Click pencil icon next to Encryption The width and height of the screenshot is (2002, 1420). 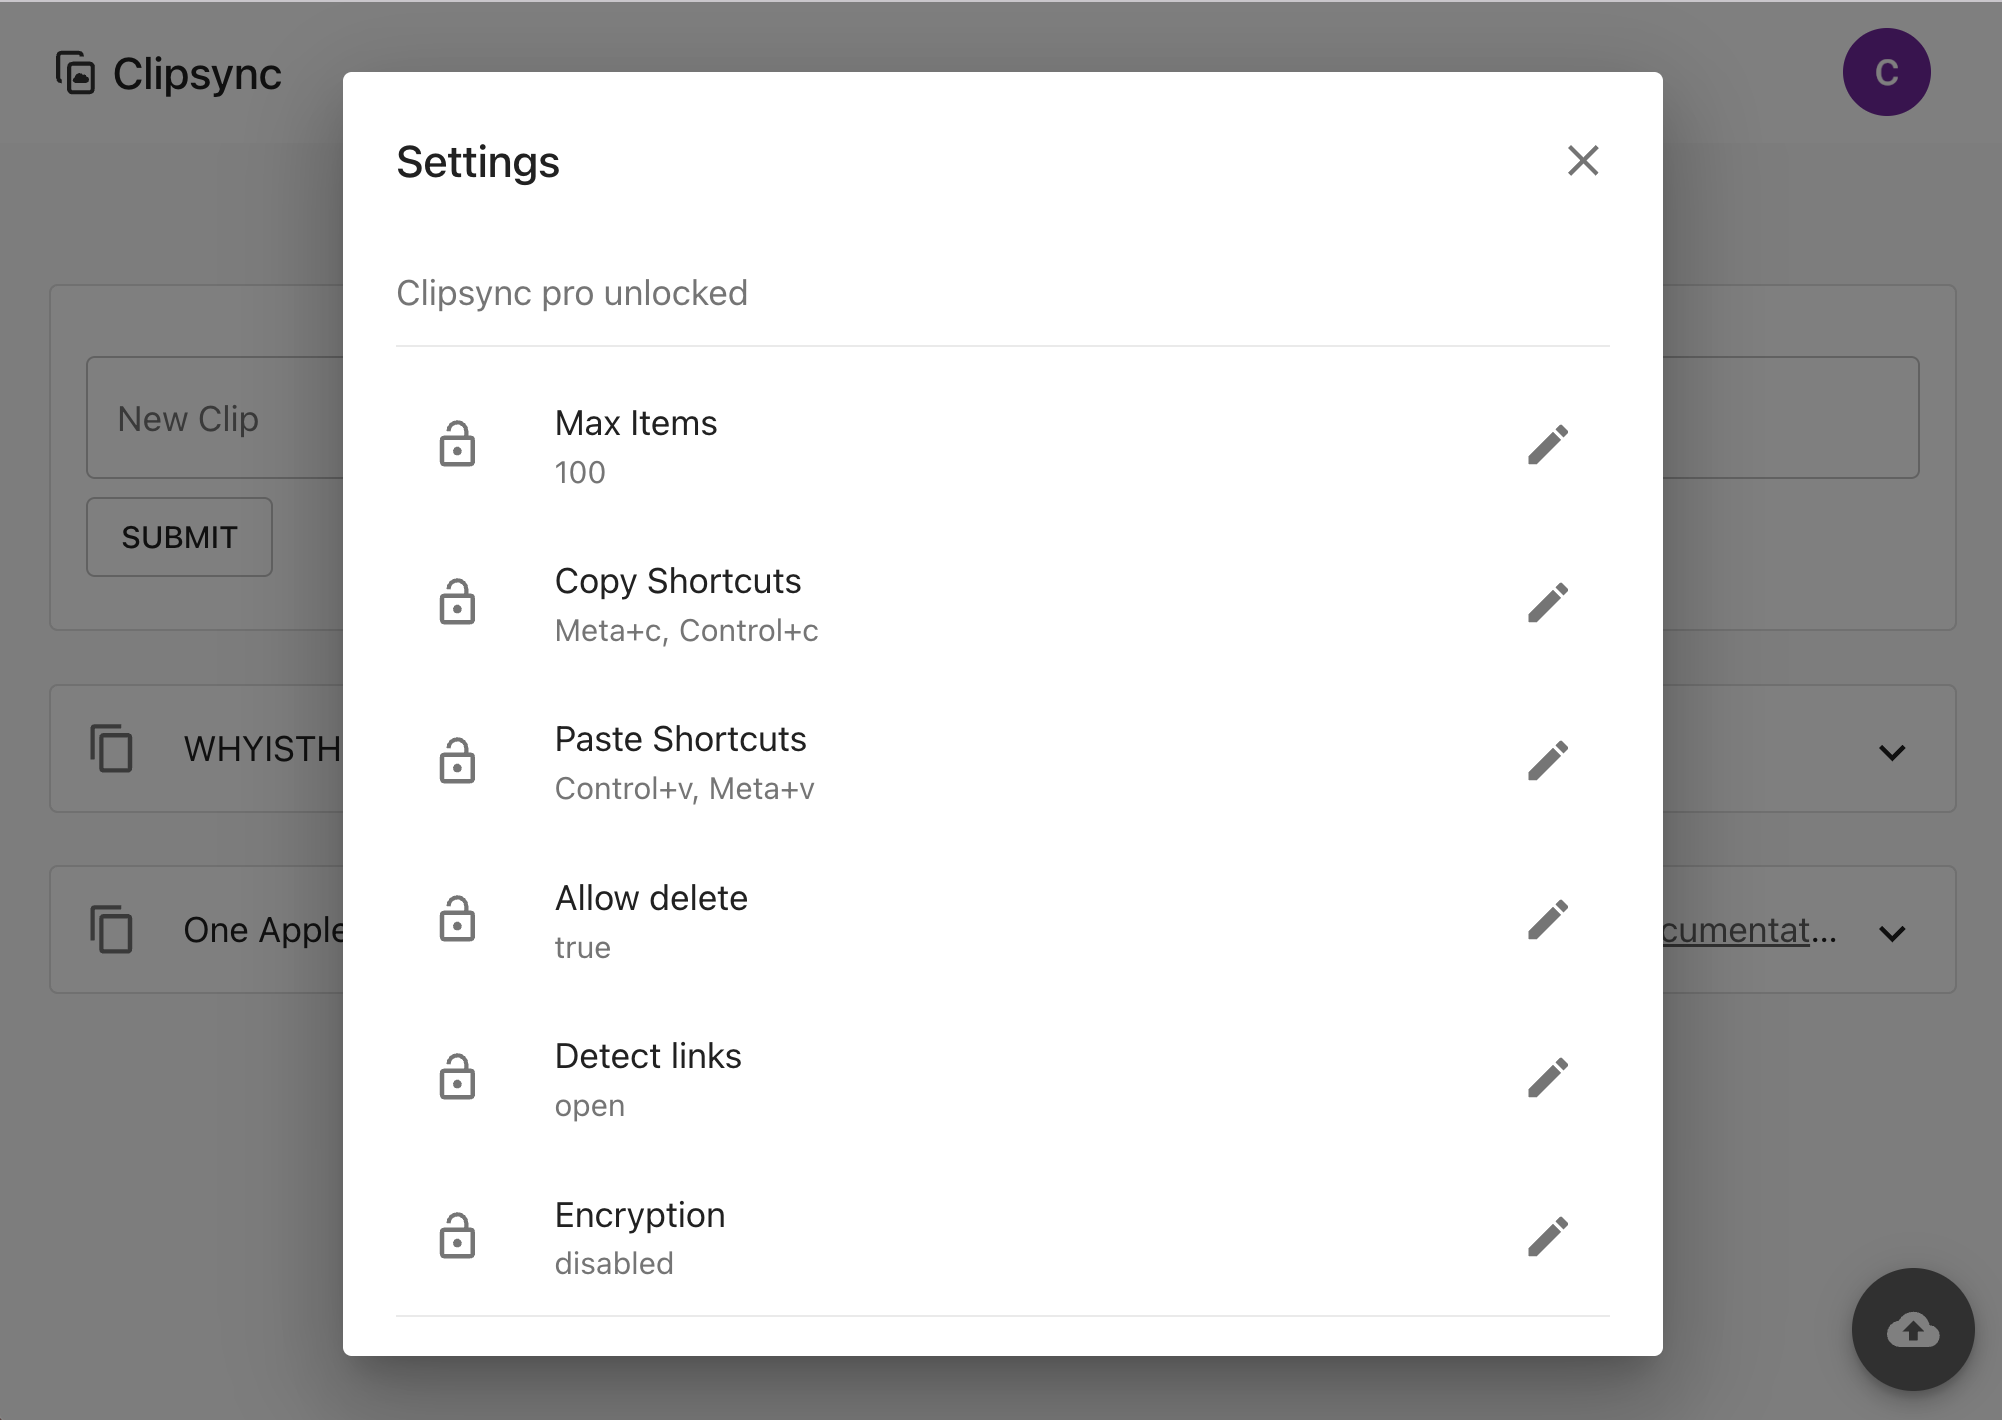pos(1547,1237)
